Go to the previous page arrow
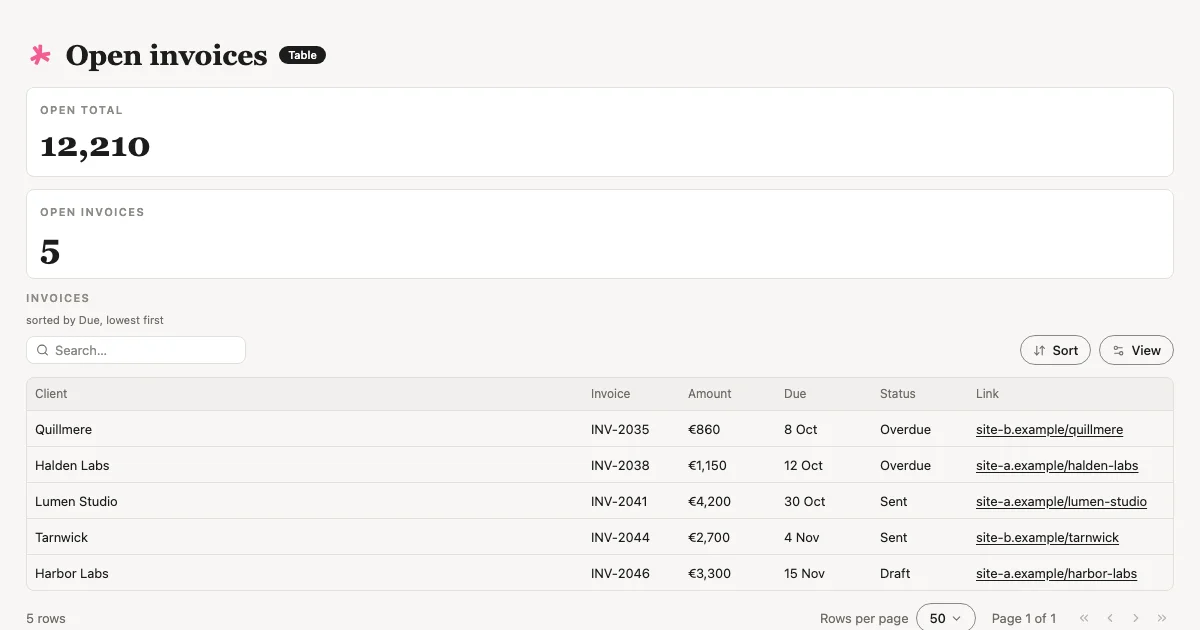The width and height of the screenshot is (1200, 630). [x=1110, y=618]
